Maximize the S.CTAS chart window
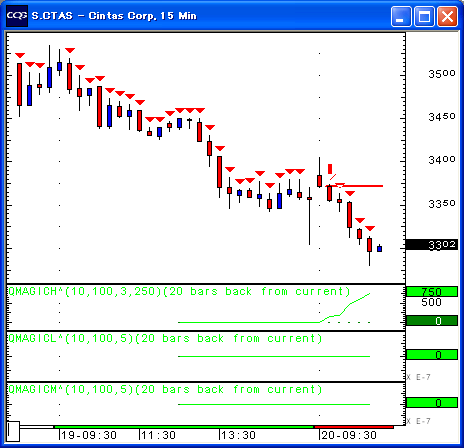Viewport: 464px width, 448px height. (x=424, y=16)
